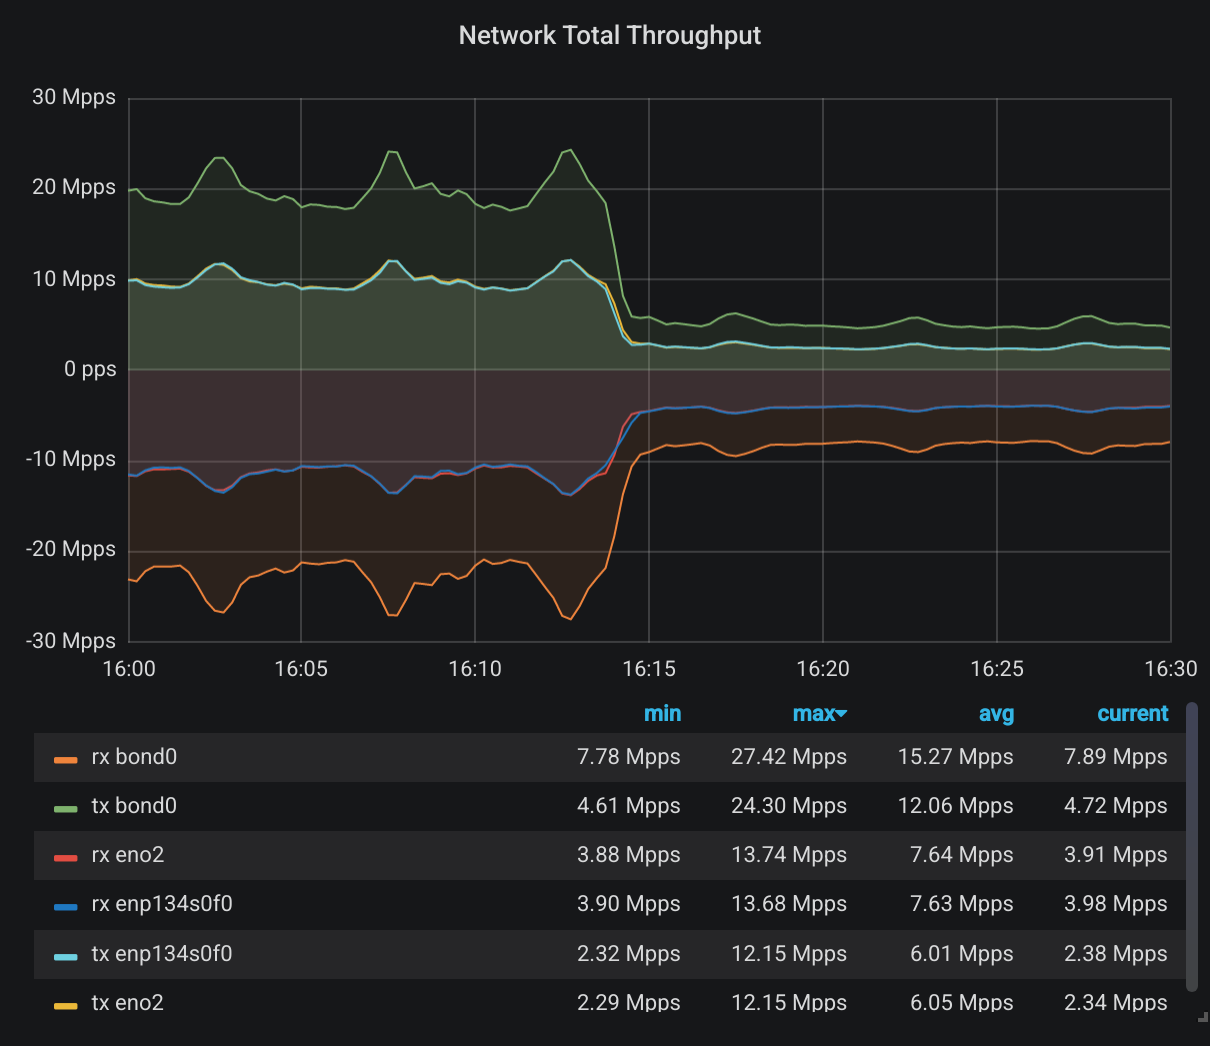Open the Network Total Throughput panel title menu

(x=609, y=35)
